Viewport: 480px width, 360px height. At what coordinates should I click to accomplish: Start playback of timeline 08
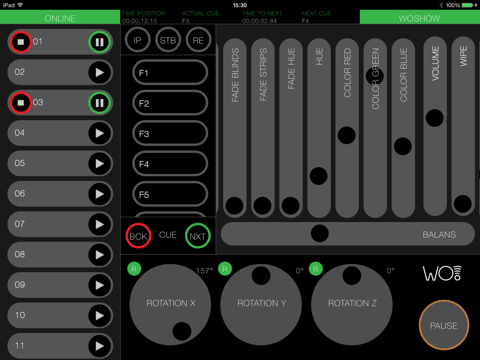[x=99, y=255]
